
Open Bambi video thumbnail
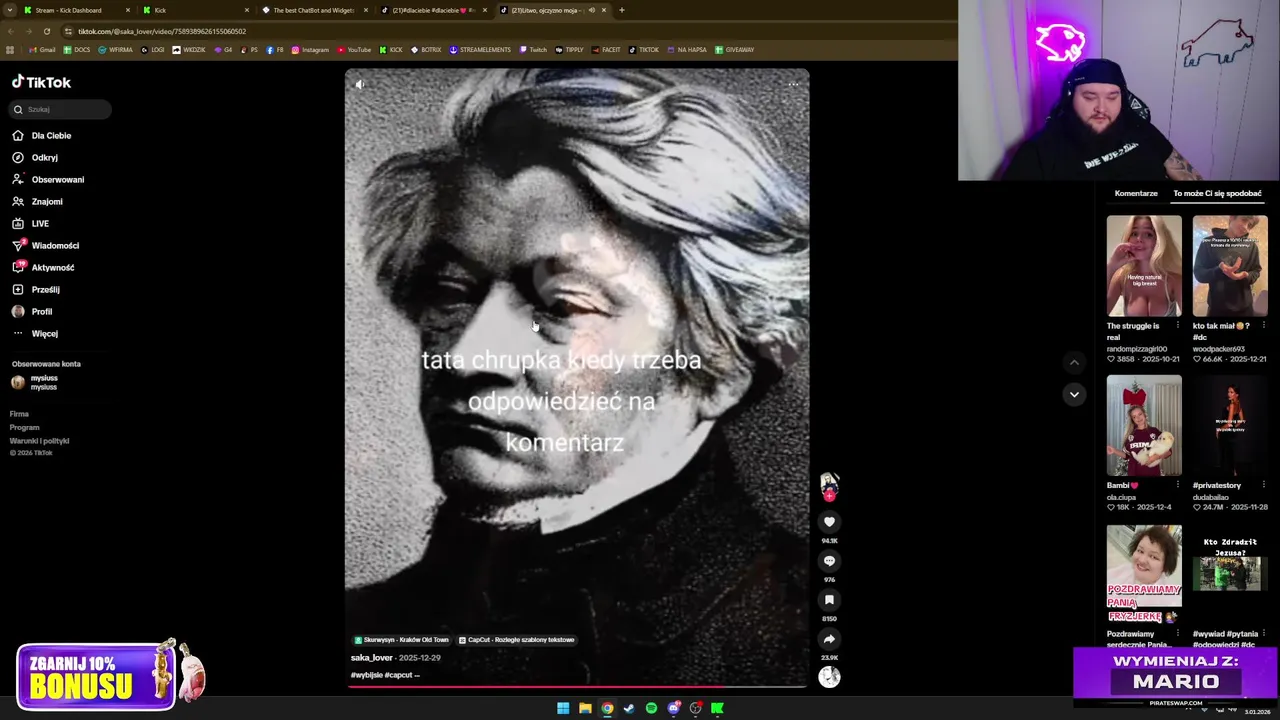(x=1144, y=425)
